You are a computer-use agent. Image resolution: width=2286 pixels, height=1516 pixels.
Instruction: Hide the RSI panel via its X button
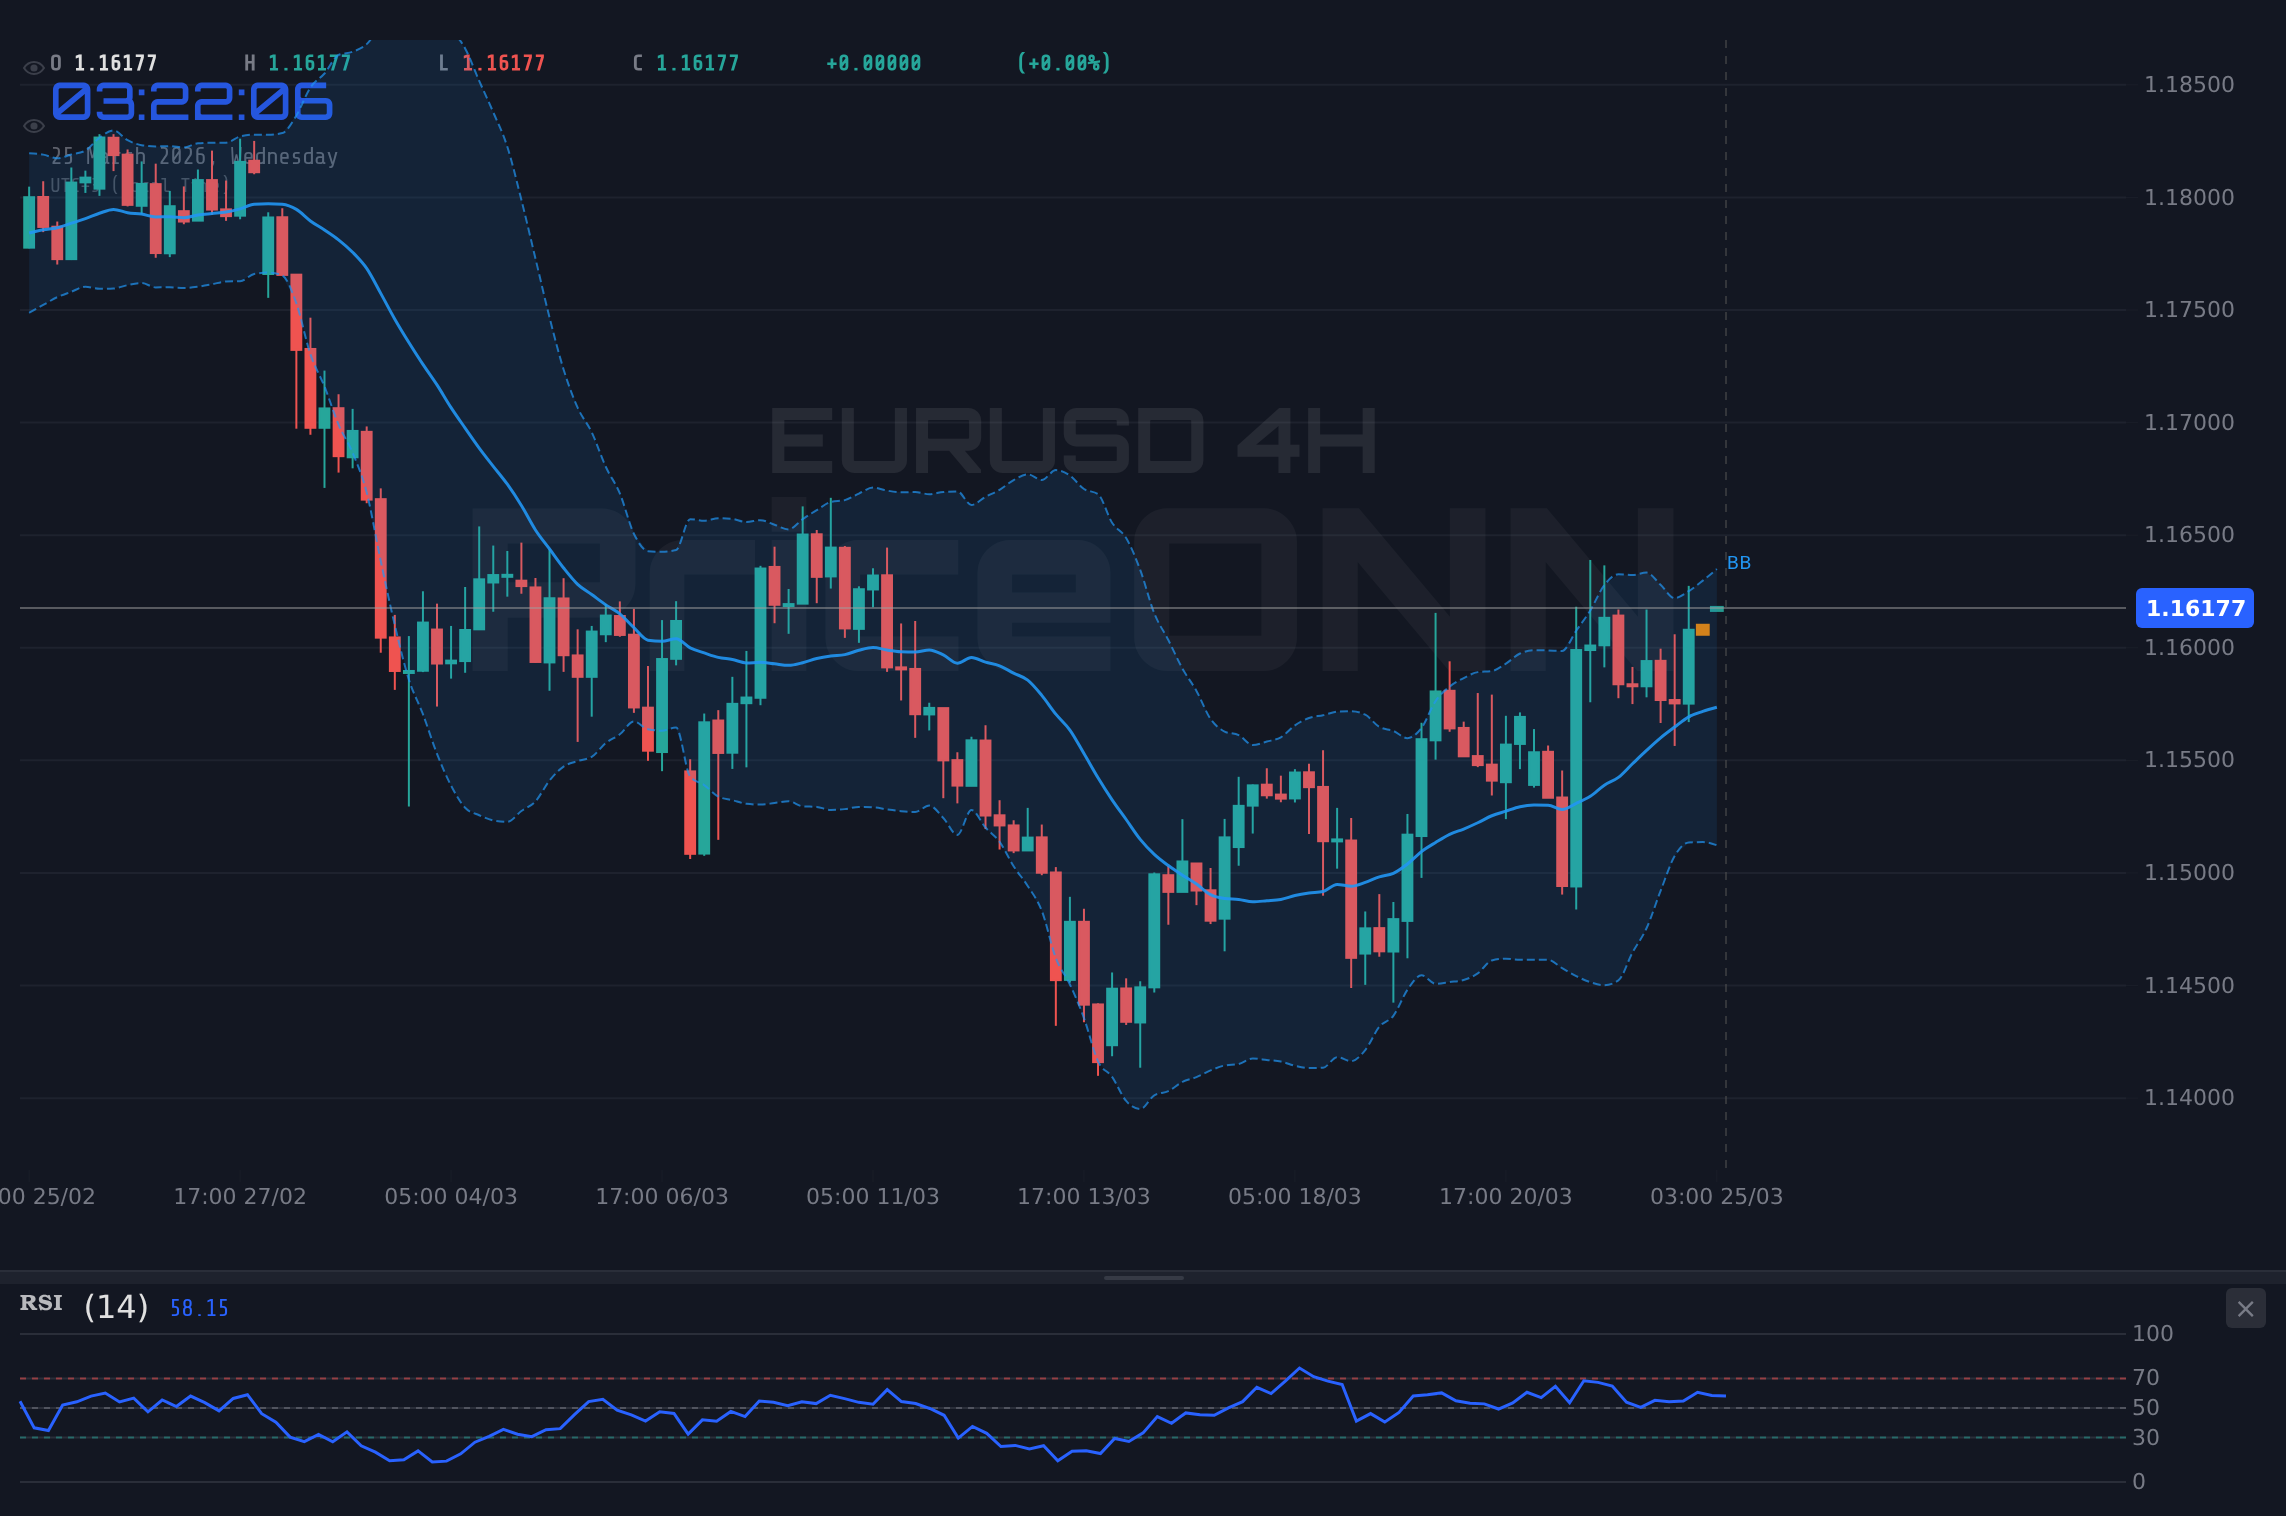click(x=2244, y=1308)
